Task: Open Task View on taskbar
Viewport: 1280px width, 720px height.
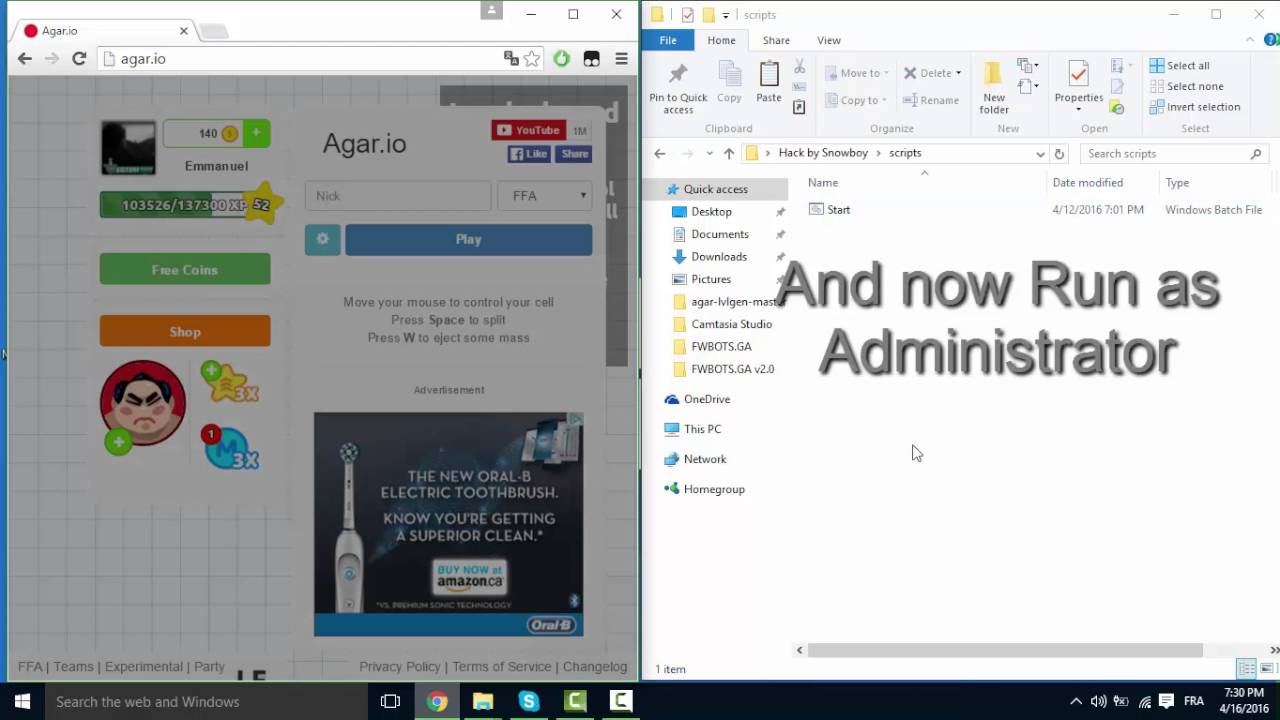Action: (391, 701)
